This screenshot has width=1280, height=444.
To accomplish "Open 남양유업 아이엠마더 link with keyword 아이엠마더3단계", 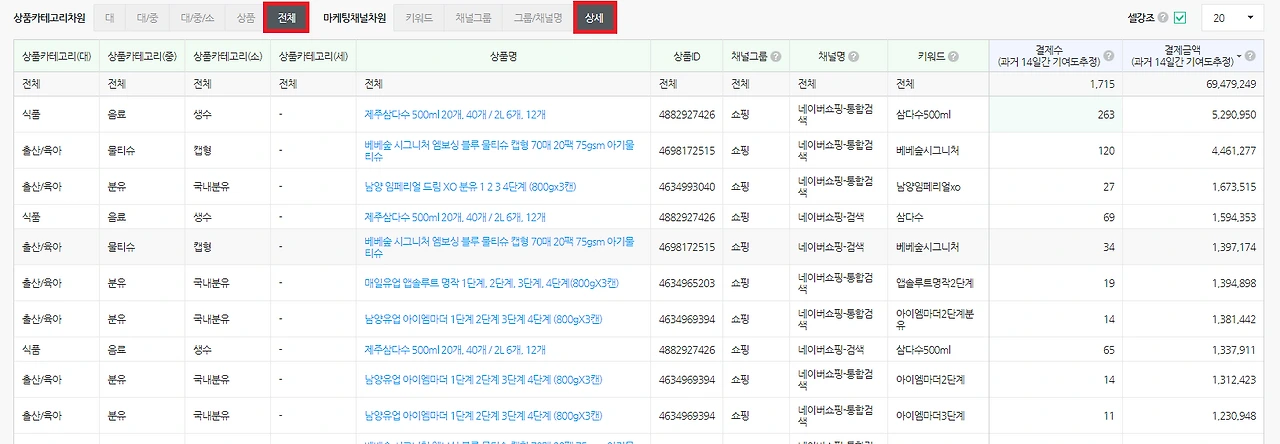I will pyautogui.click(x=483, y=416).
